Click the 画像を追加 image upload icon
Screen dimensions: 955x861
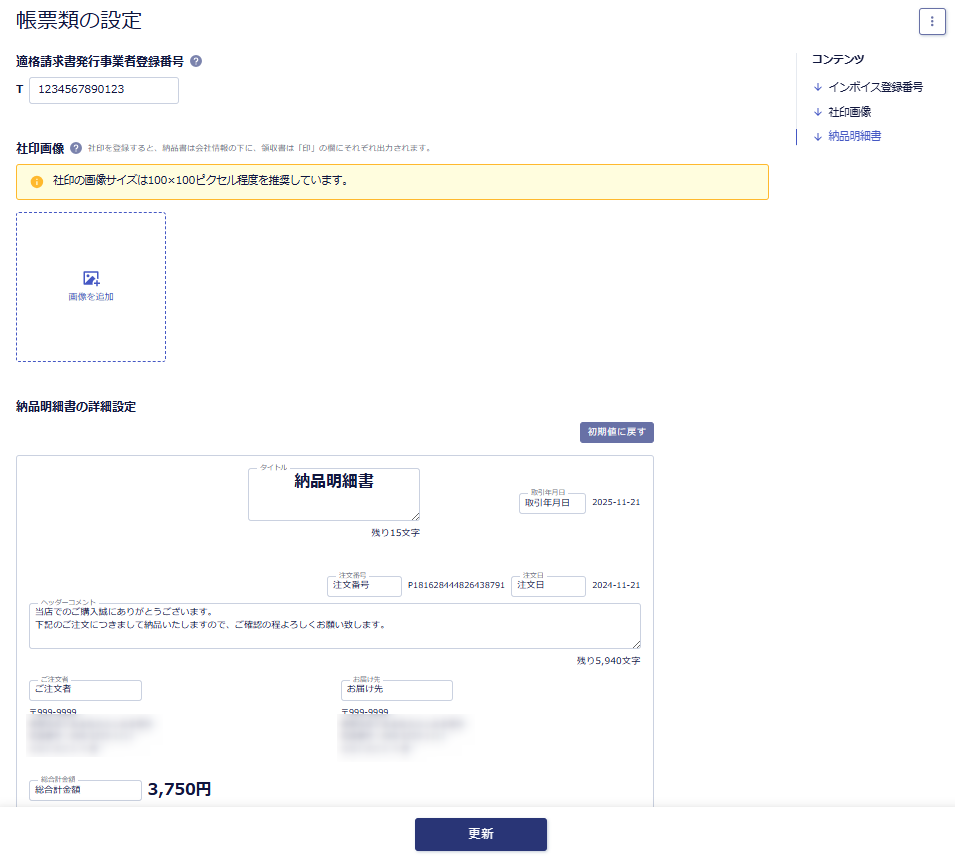point(91,279)
